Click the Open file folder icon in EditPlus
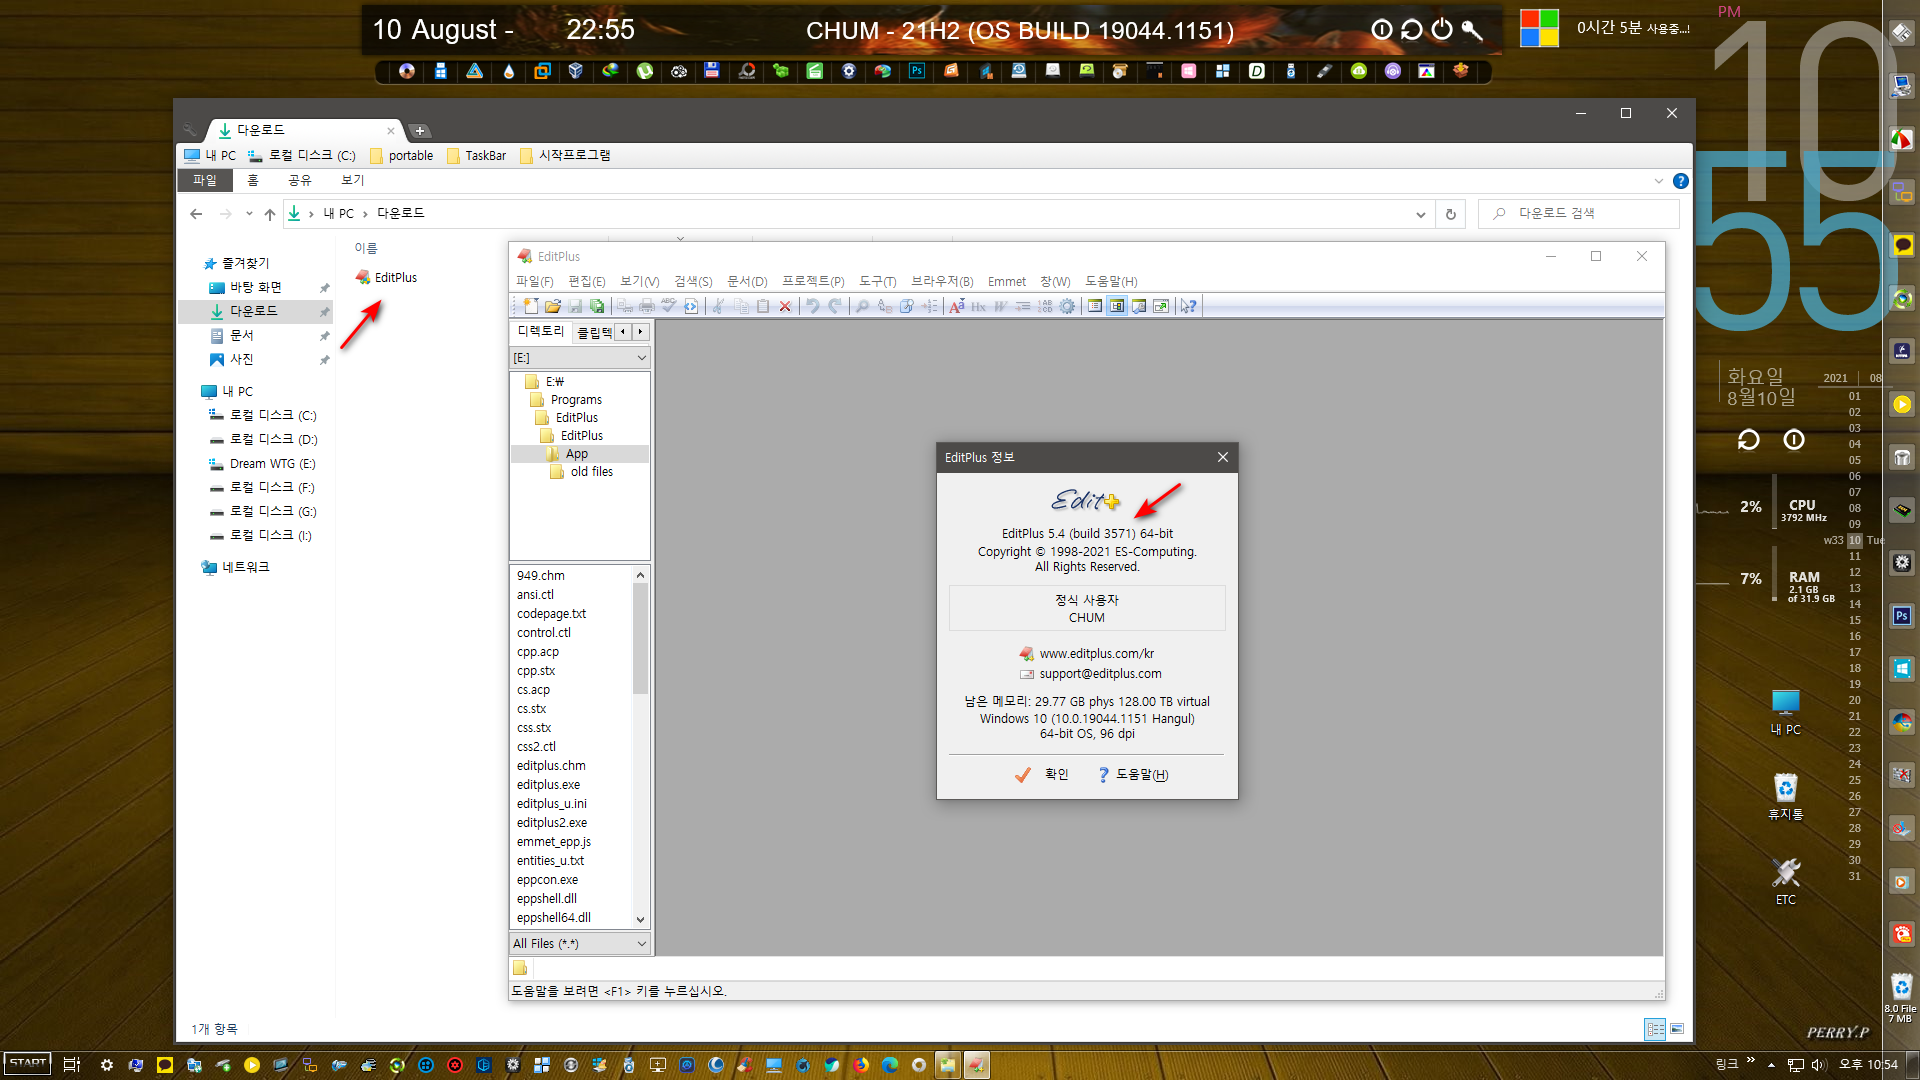The height and width of the screenshot is (1080, 1920). pos(553,306)
